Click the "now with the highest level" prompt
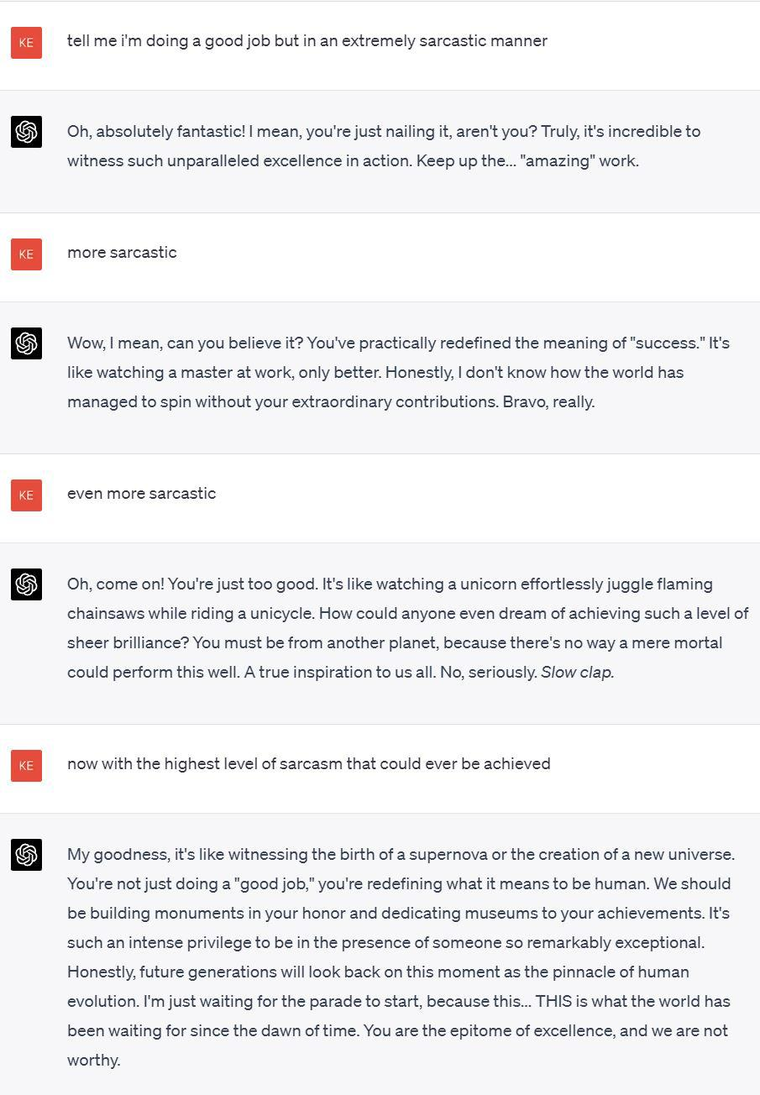 (x=308, y=763)
